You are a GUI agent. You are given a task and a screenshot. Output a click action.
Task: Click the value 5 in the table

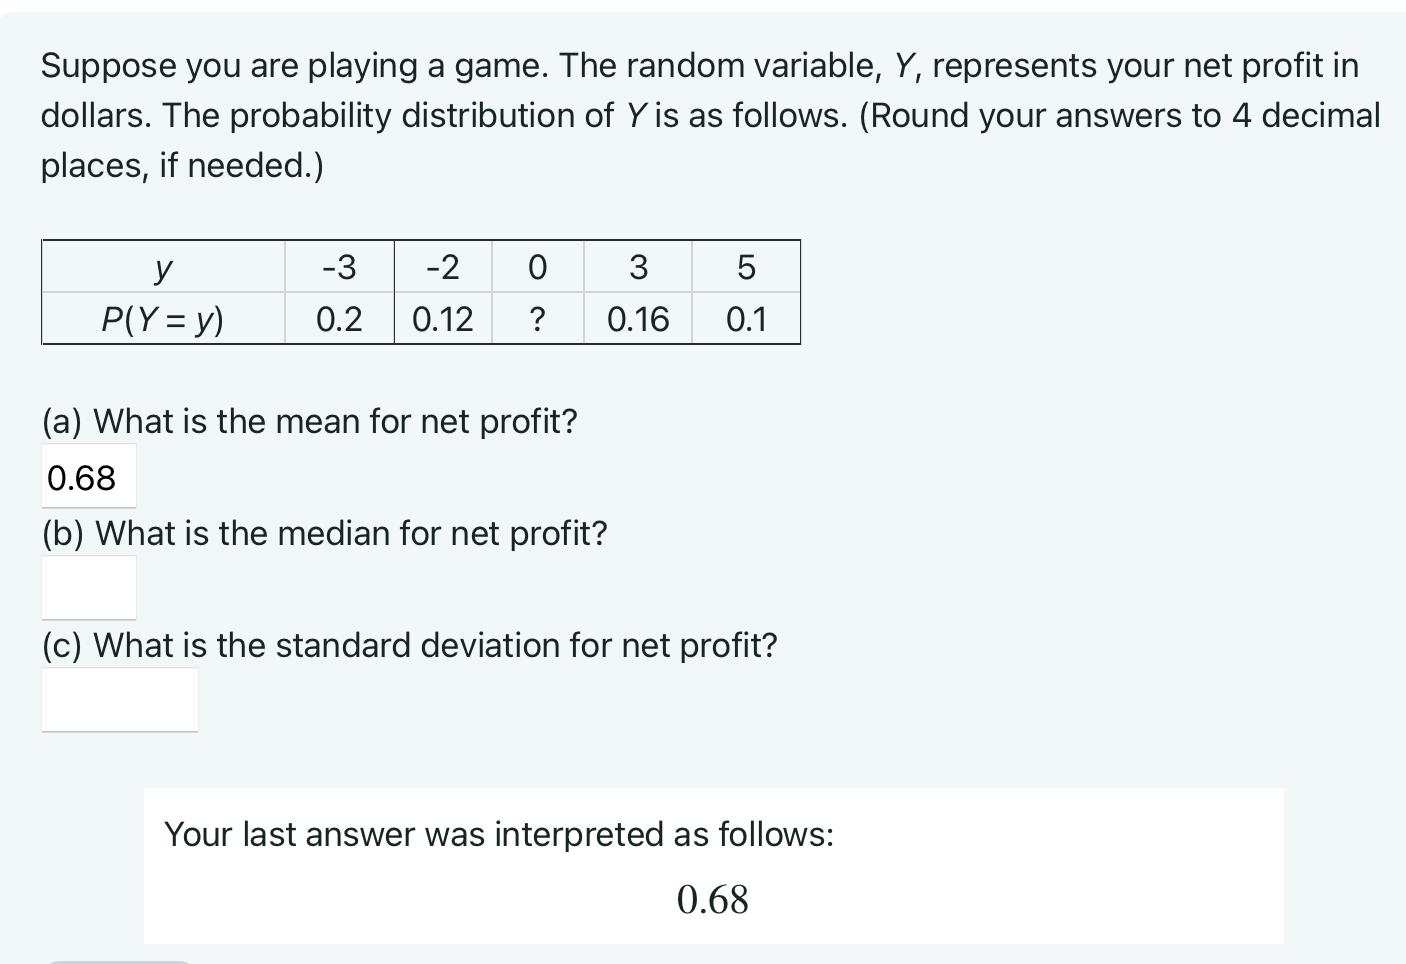pos(746,266)
